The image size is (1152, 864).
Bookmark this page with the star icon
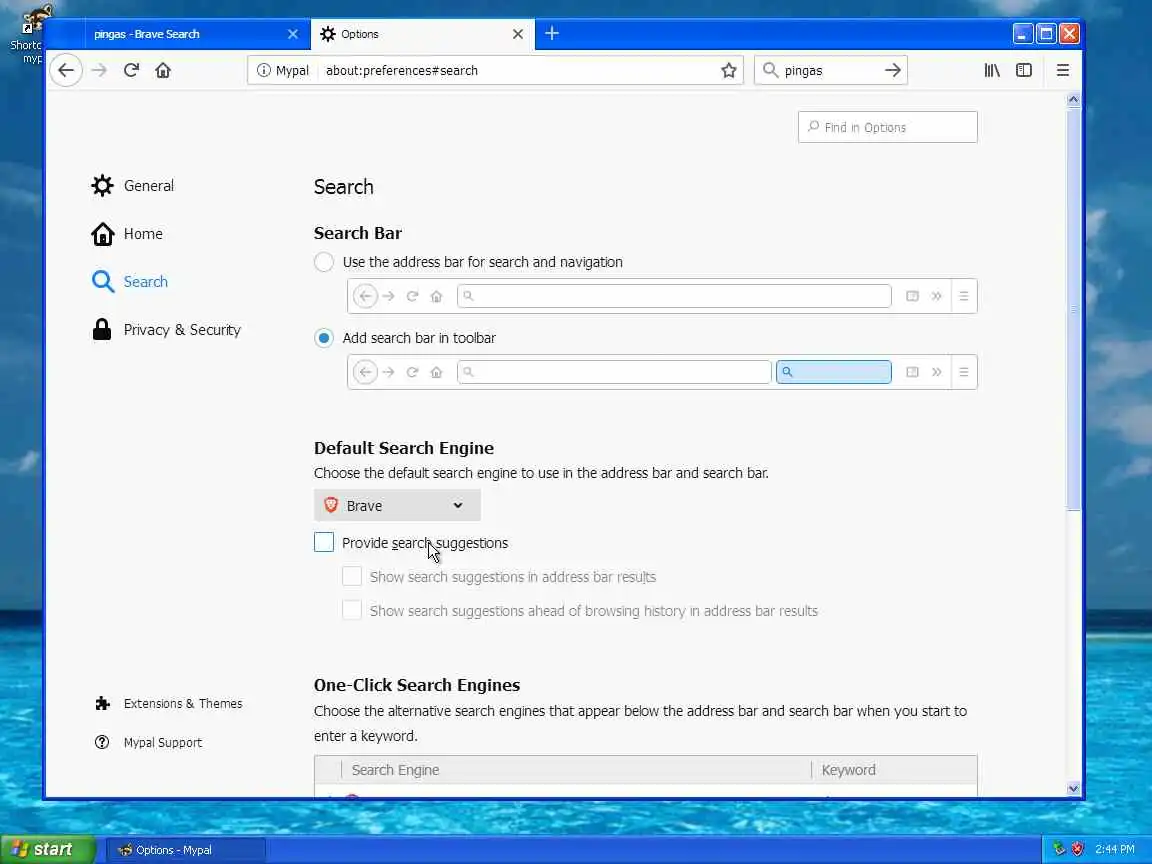(728, 71)
